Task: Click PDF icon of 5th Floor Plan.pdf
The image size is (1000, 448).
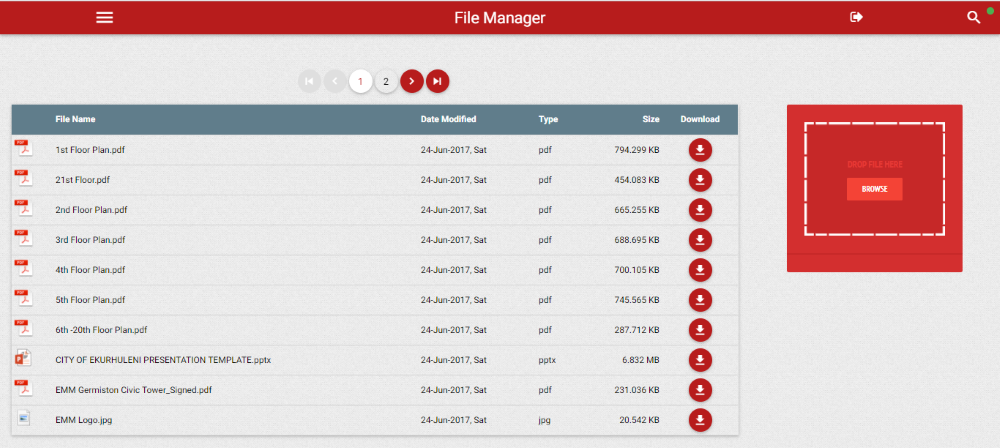Action: click(24, 298)
